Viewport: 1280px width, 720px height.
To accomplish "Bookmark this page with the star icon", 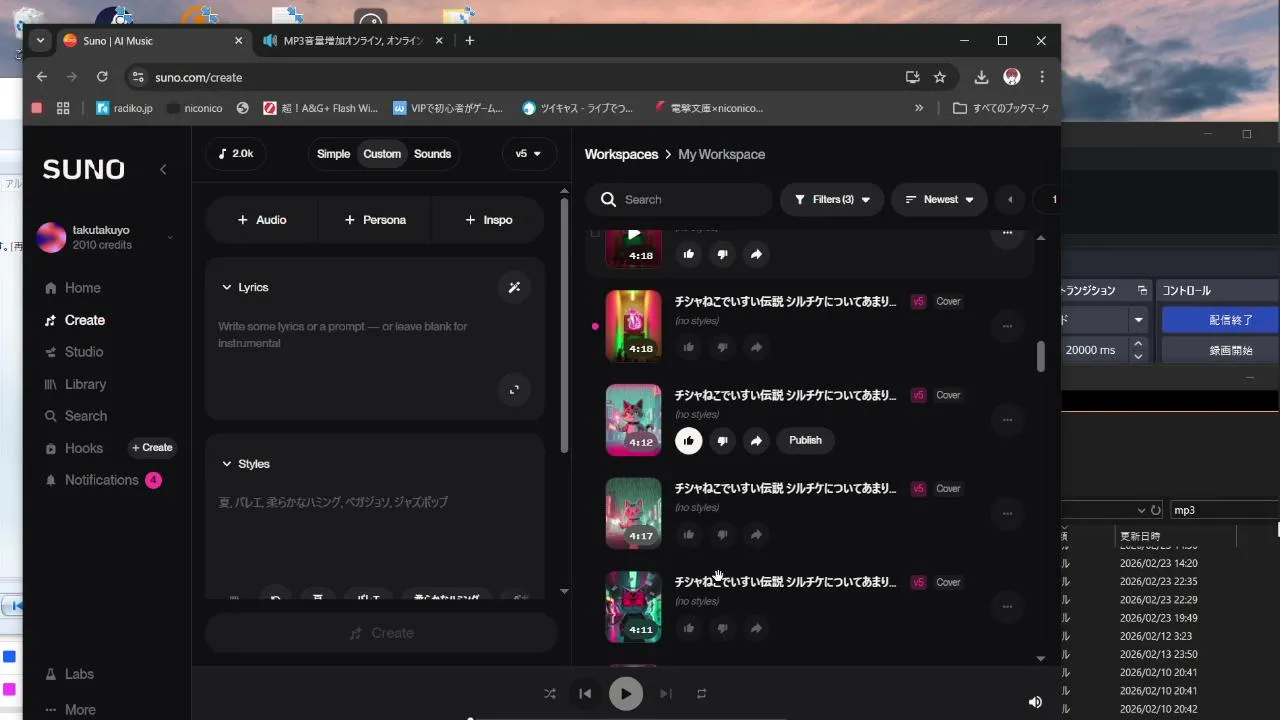I will click(940, 77).
